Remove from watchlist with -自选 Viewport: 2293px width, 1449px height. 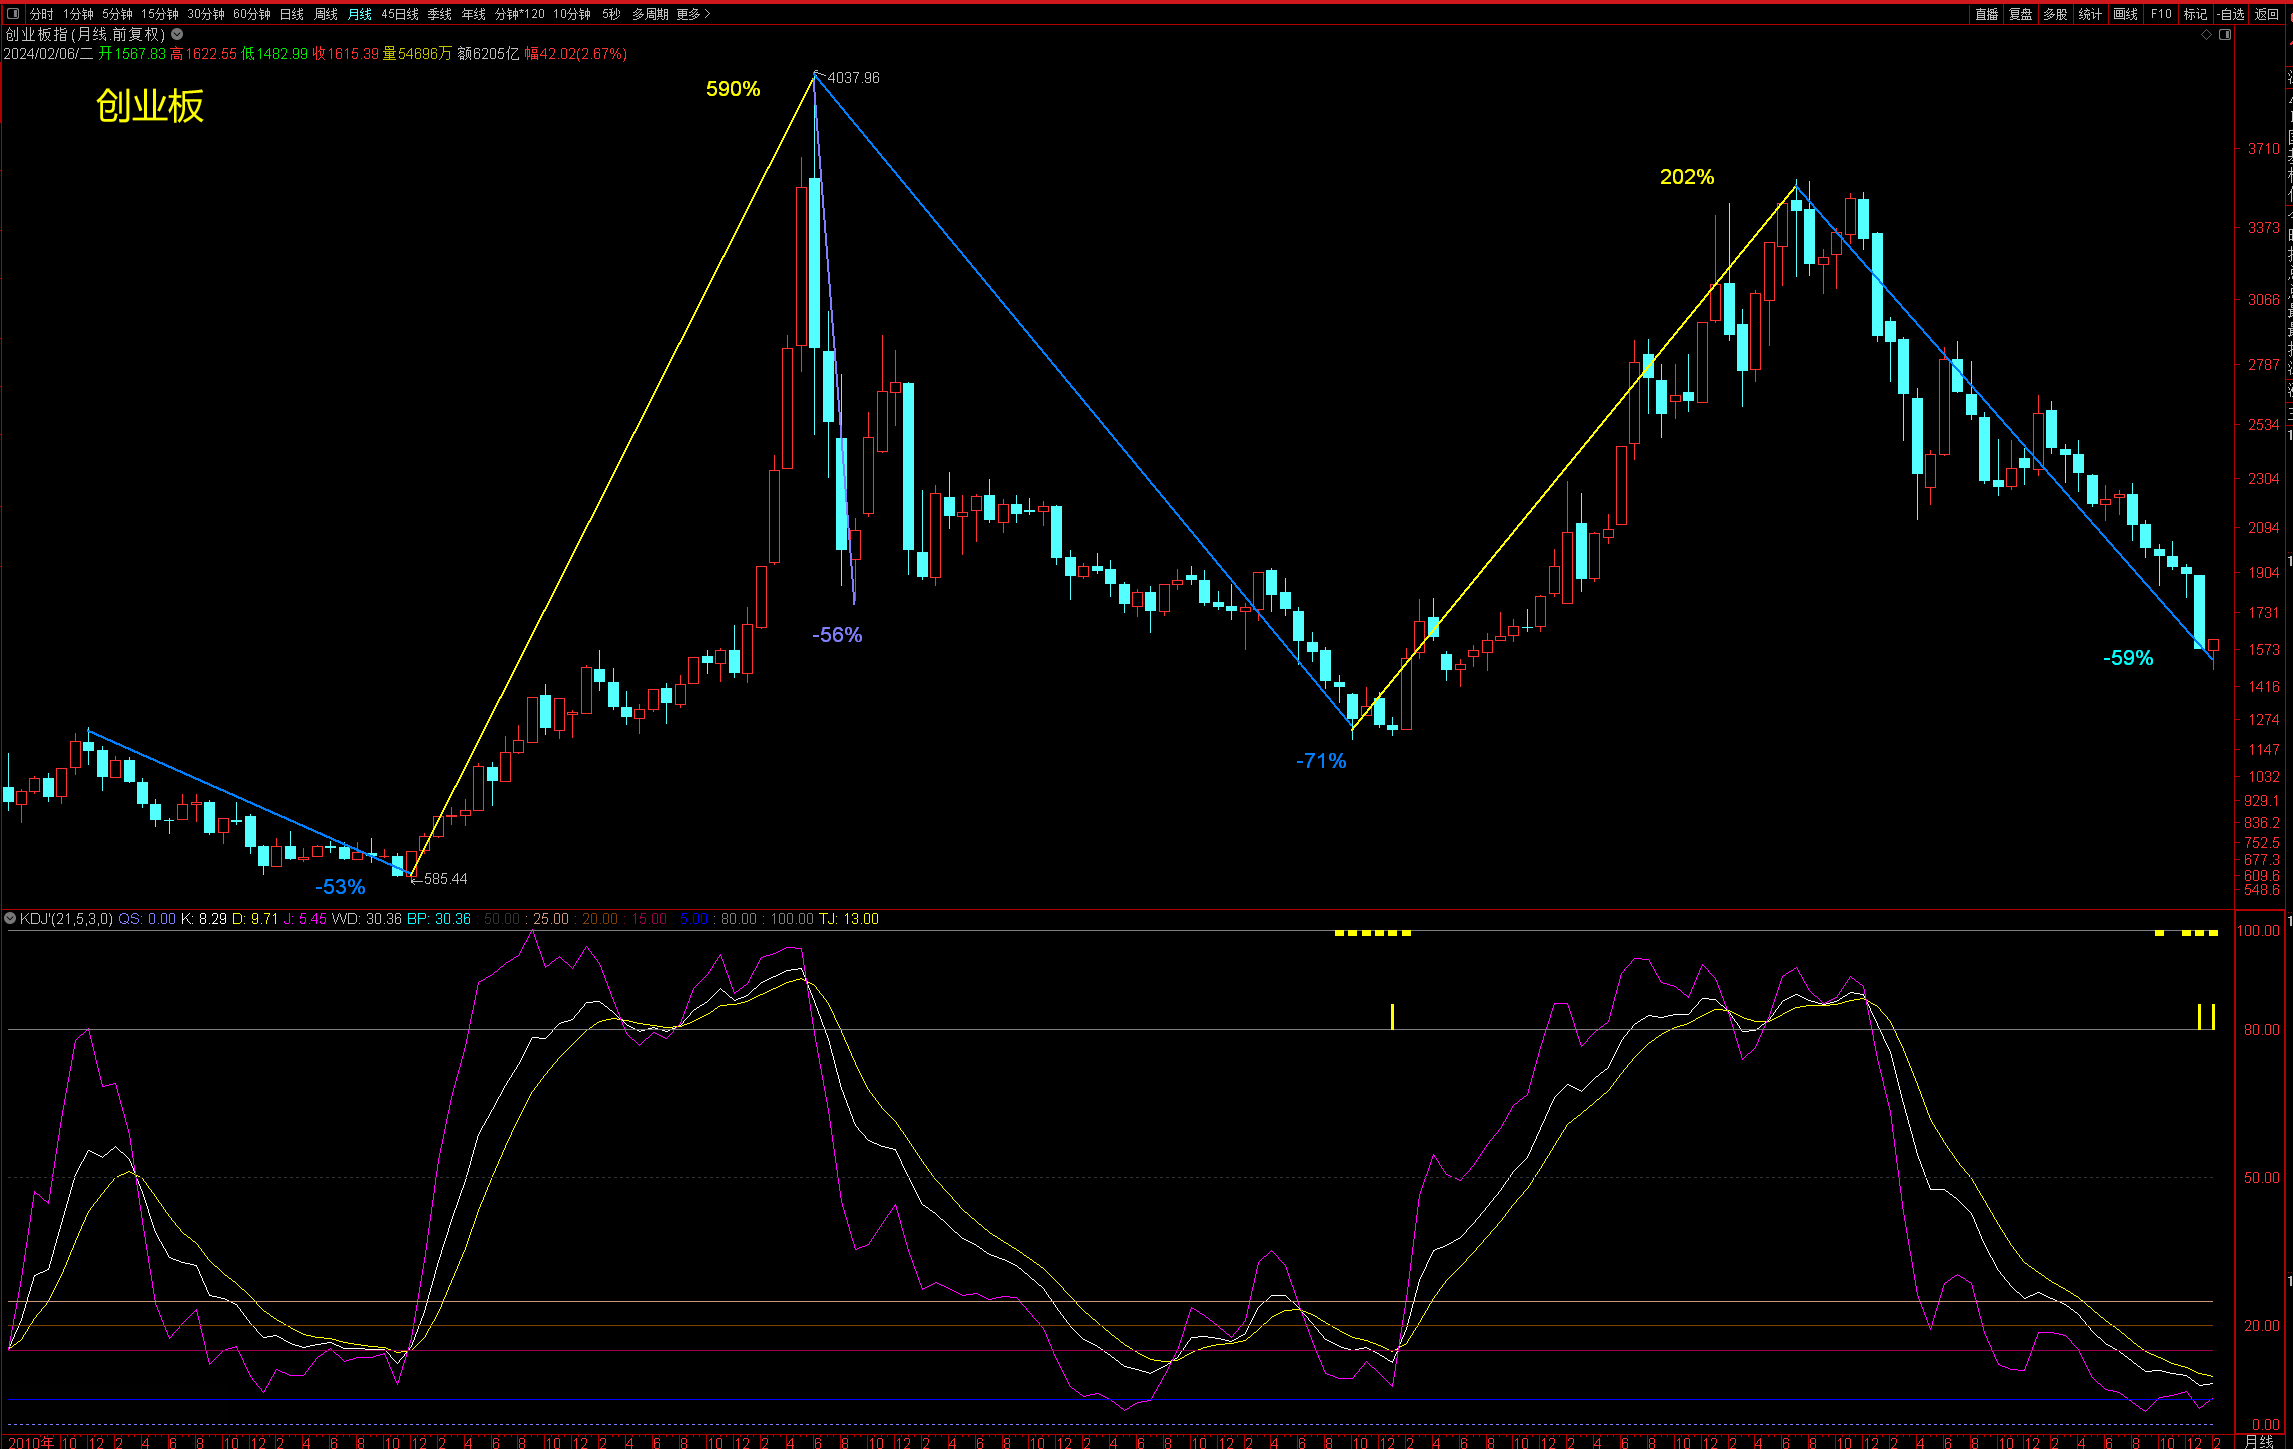2230,14
